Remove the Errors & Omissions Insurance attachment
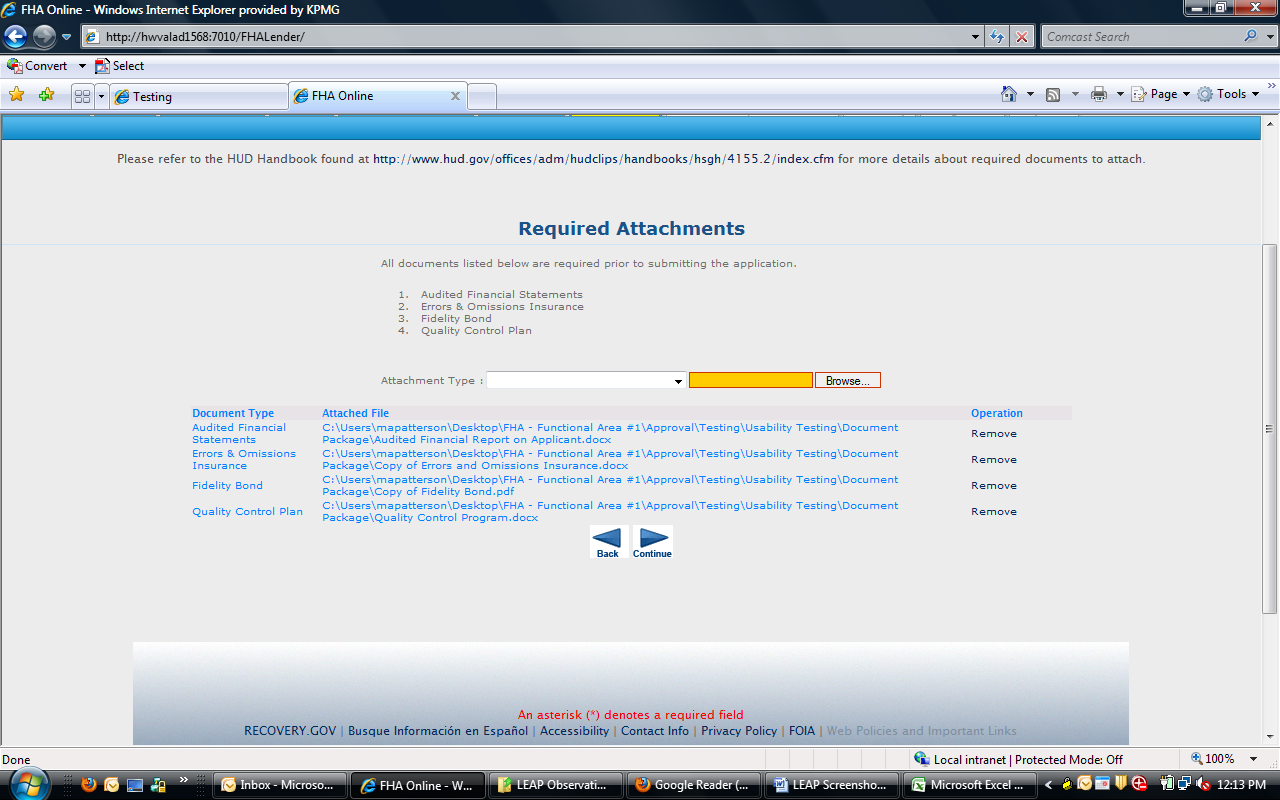 click(994, 460)
